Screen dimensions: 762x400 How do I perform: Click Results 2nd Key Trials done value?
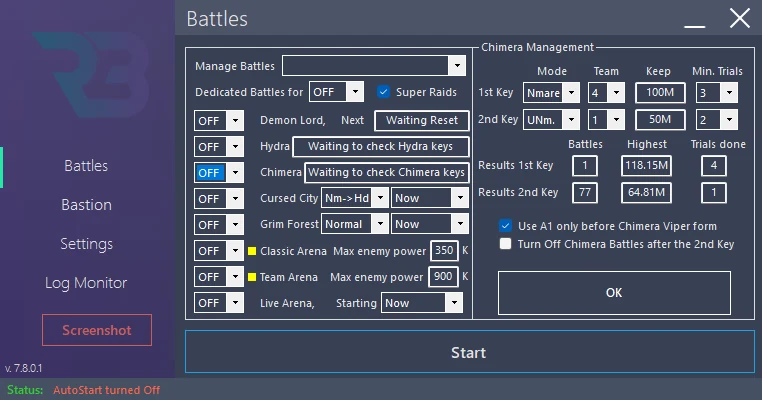714,192
